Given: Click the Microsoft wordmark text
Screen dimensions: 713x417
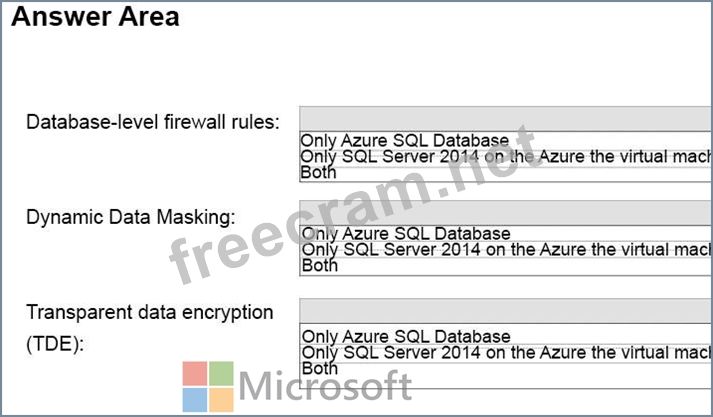Looking at the screenshot, I should (x=325, y=387).
